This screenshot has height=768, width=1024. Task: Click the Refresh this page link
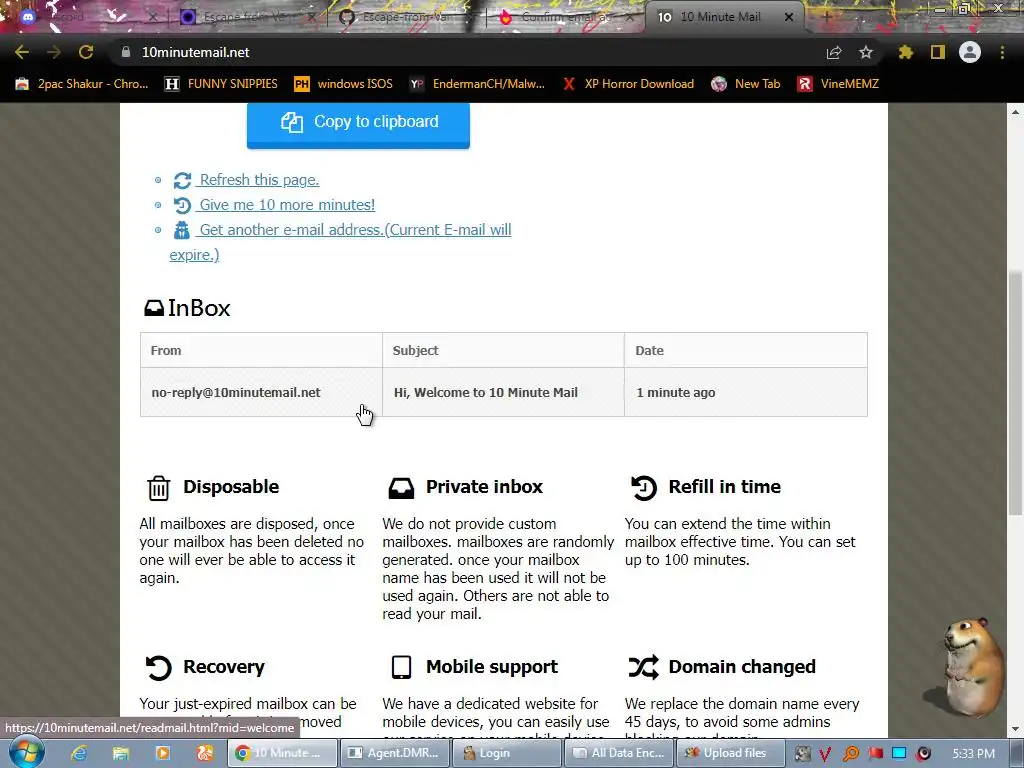(x=259, y=180)
